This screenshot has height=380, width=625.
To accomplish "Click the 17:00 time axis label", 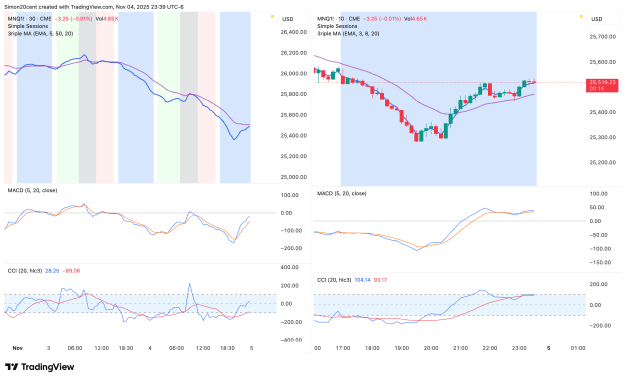I will pyautogui.click(x=343, y=348).
